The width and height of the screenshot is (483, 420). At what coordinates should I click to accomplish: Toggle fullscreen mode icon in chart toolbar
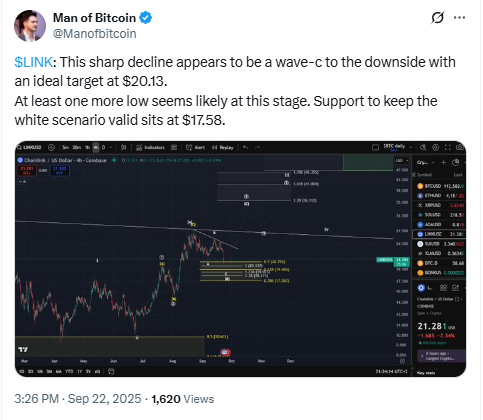448,147
